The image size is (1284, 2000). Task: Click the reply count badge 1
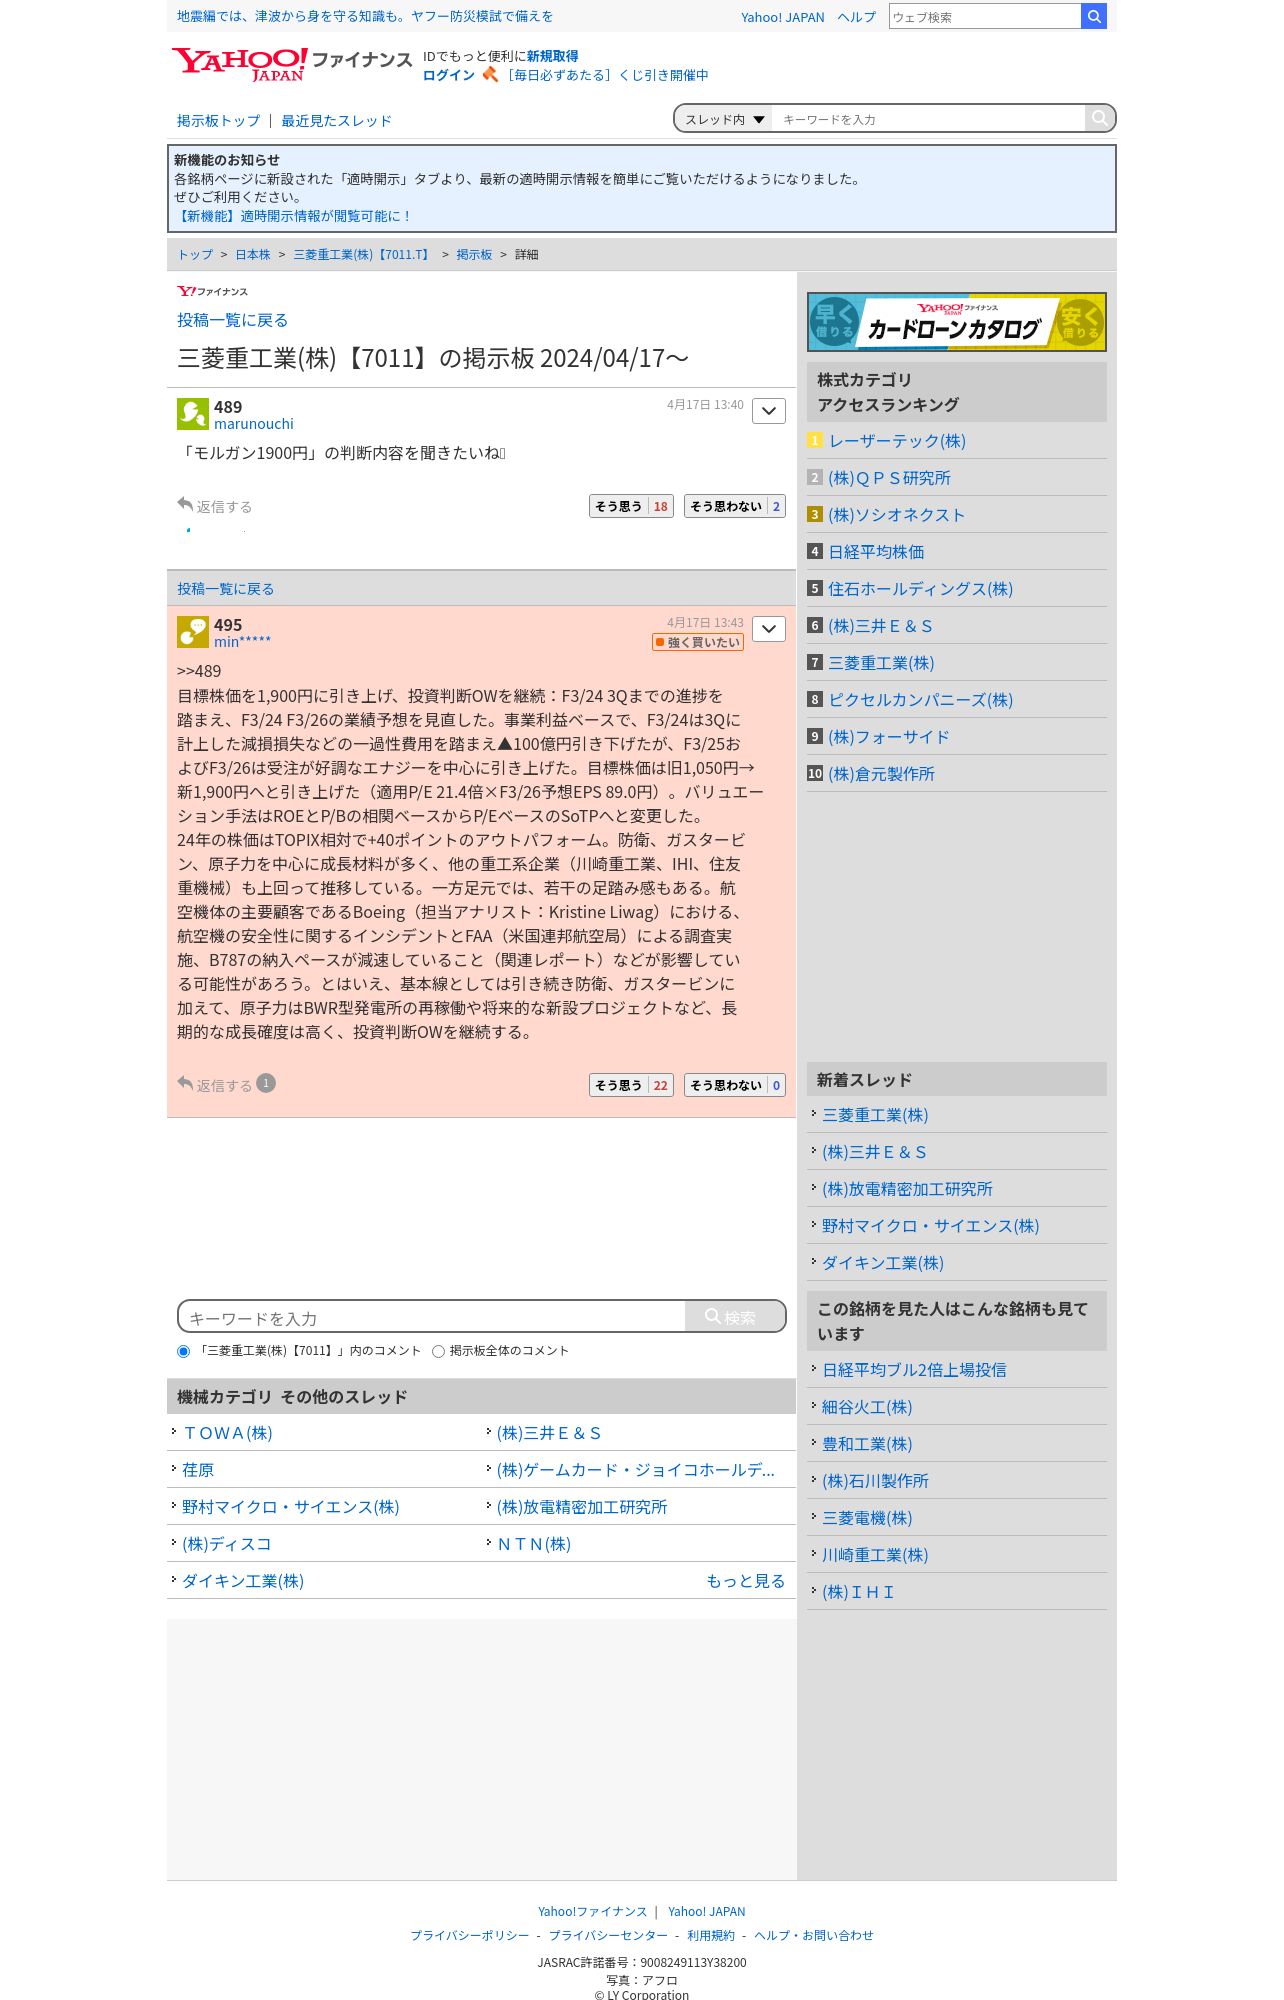click(266, 1083)
